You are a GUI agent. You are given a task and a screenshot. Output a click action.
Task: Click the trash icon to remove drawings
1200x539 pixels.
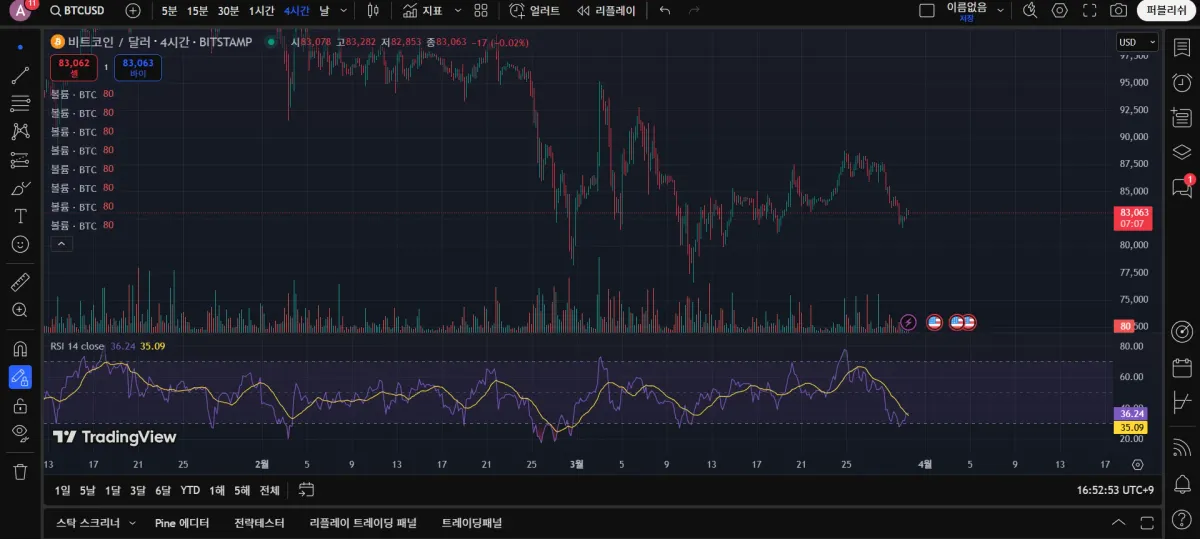click(20, 471)
